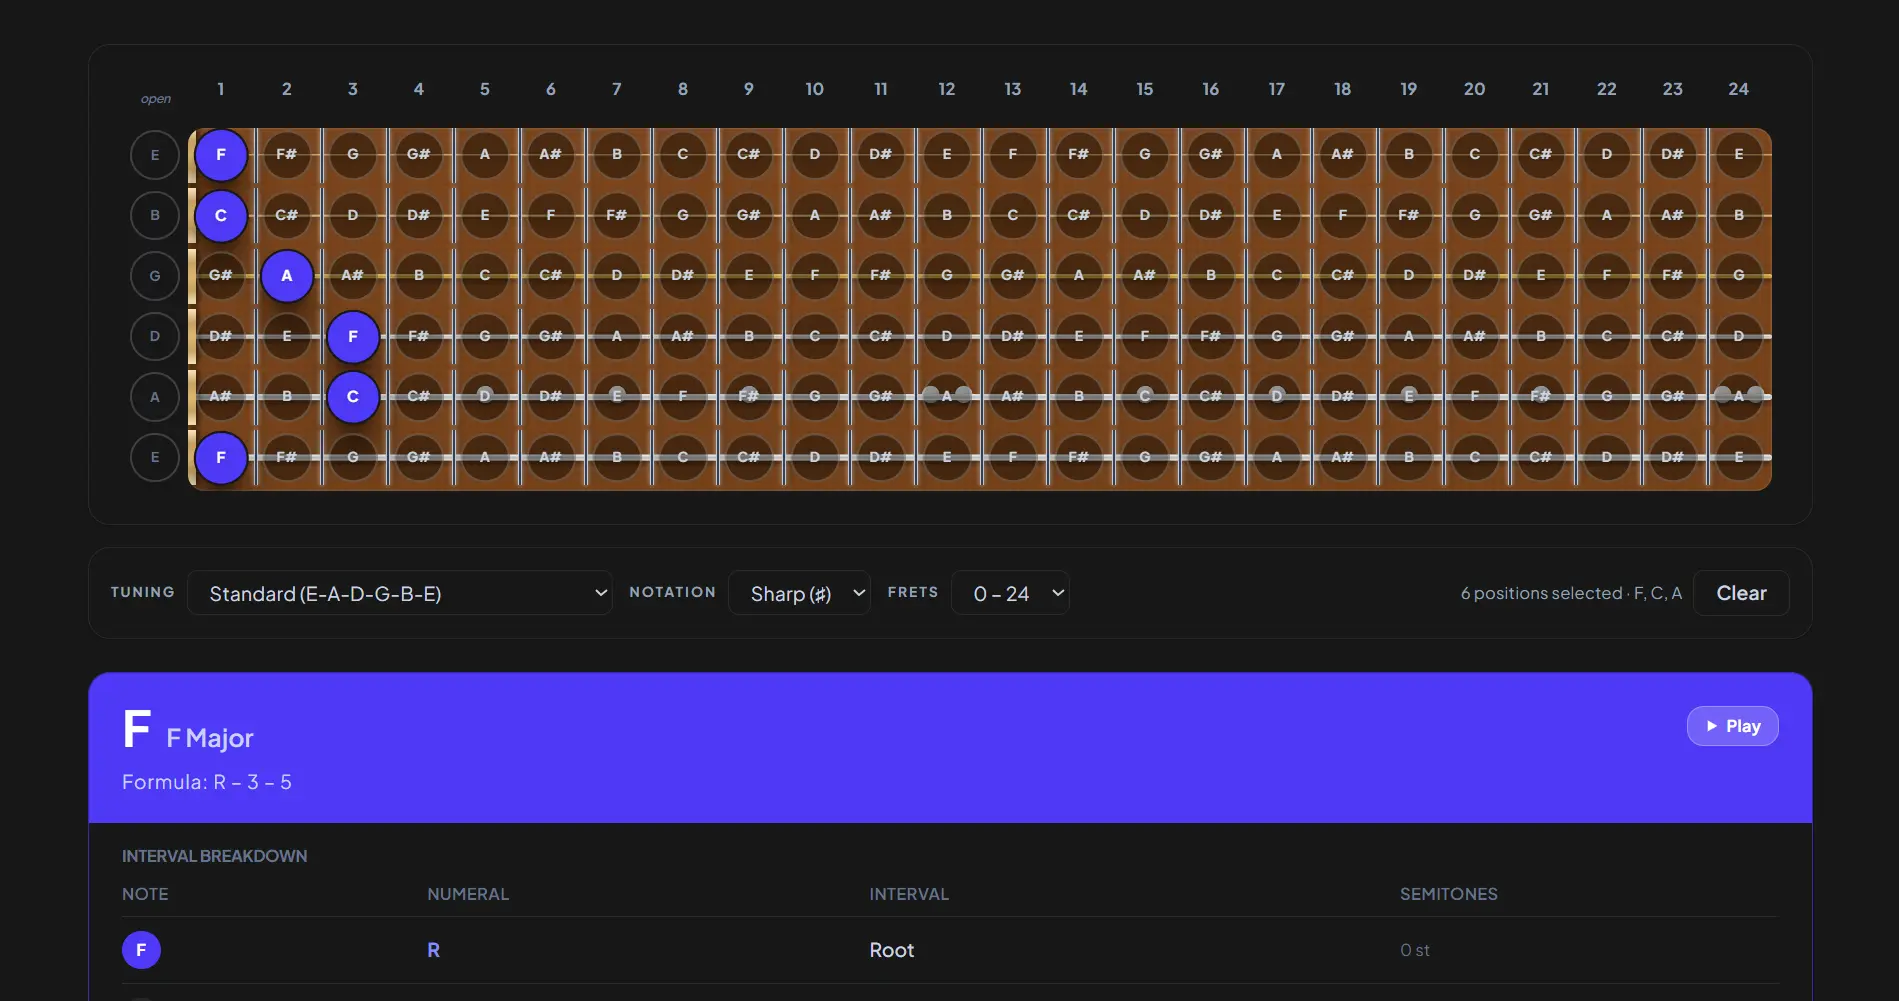
Task: Toggle the open G string circle
Action: coord(155,276)
